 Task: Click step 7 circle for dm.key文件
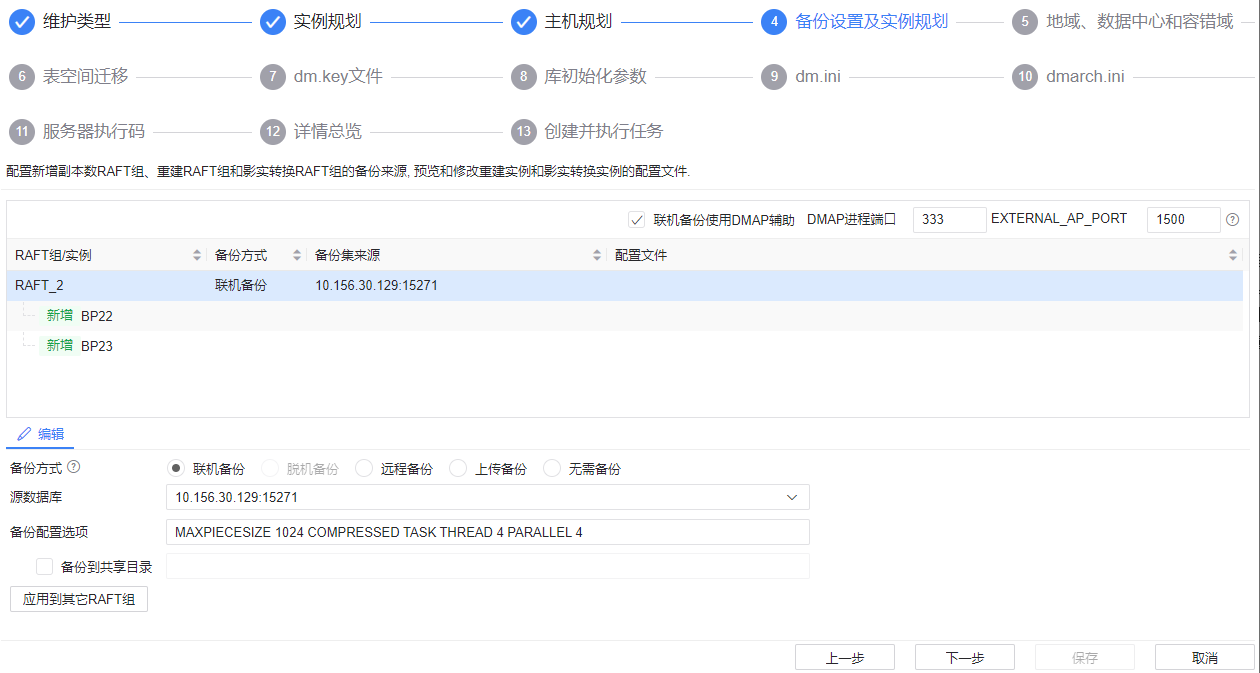pos(273,77)
